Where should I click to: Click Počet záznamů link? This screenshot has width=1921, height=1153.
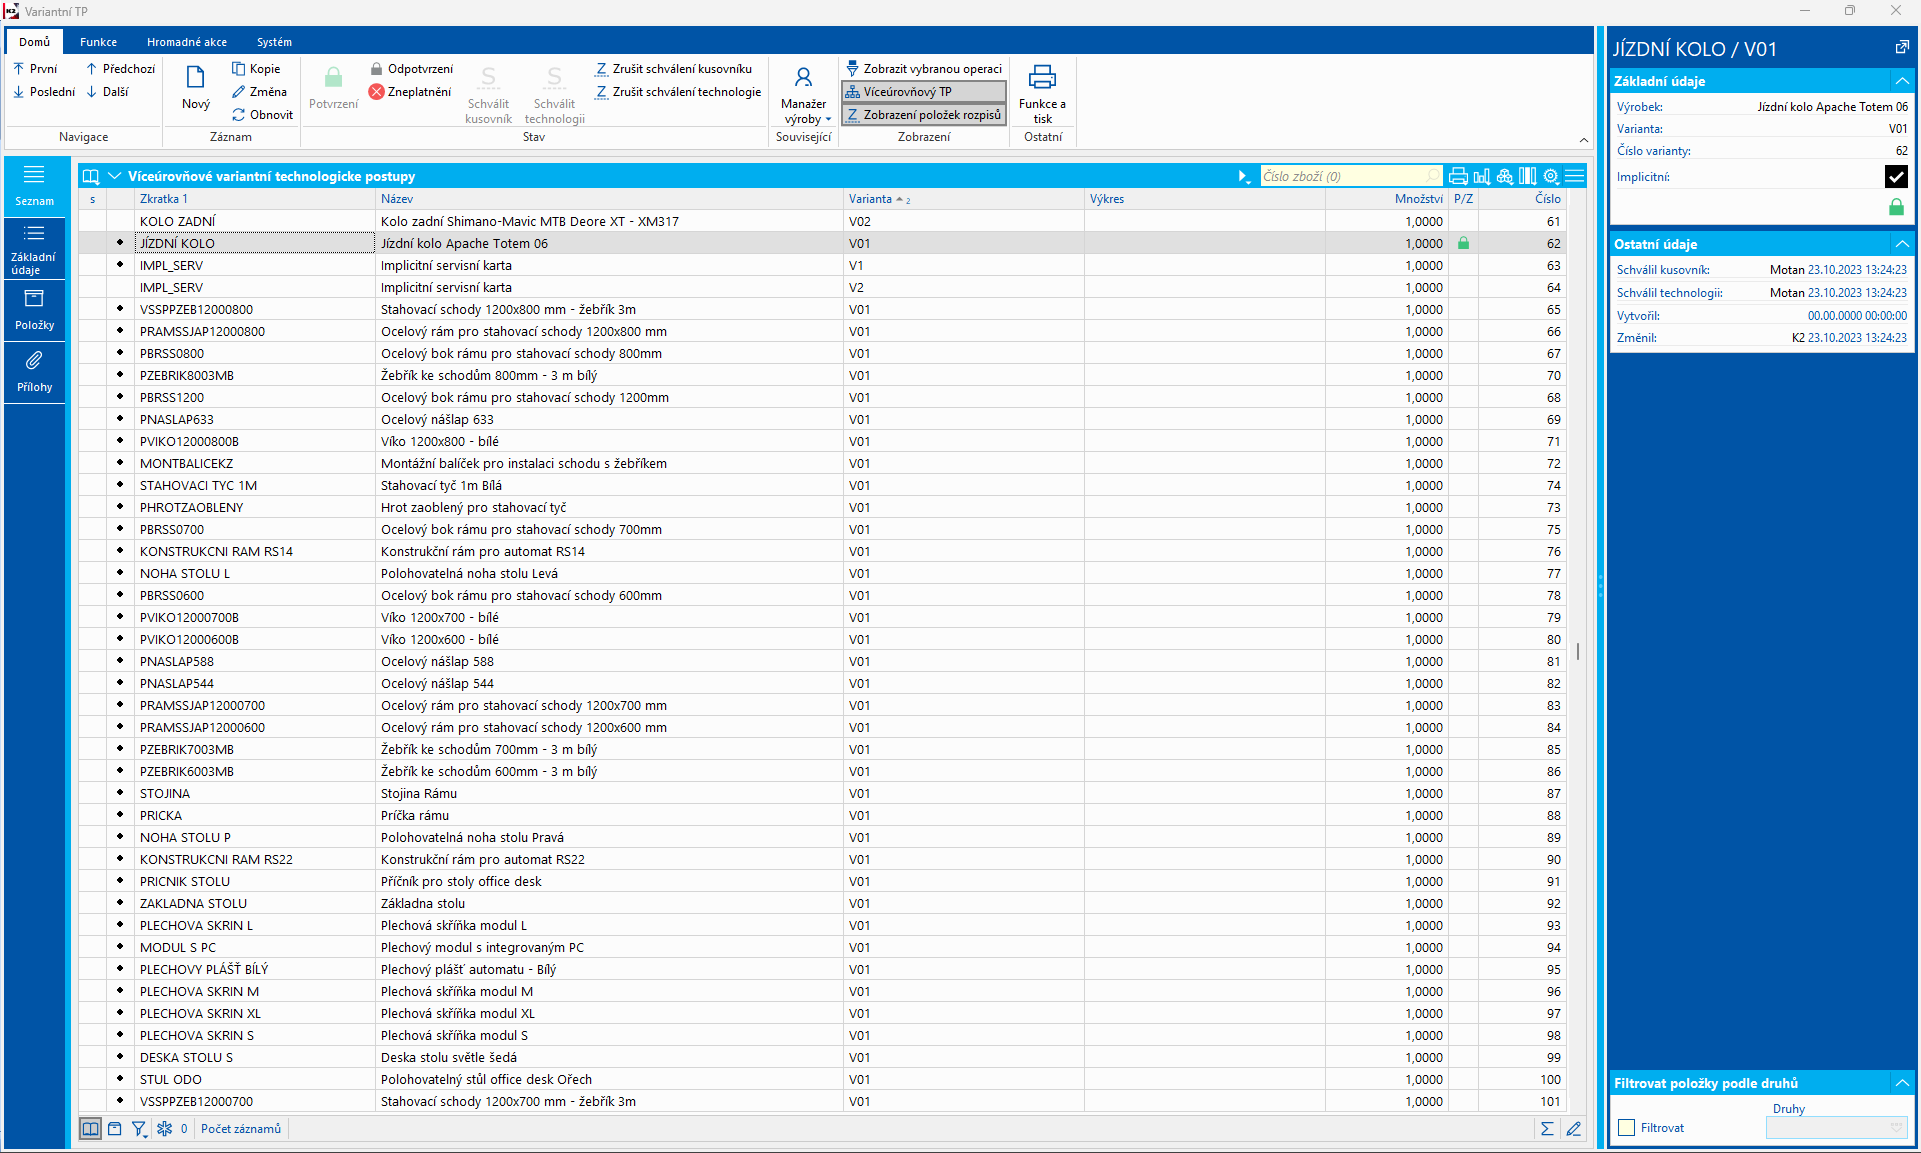[241, 1129]
